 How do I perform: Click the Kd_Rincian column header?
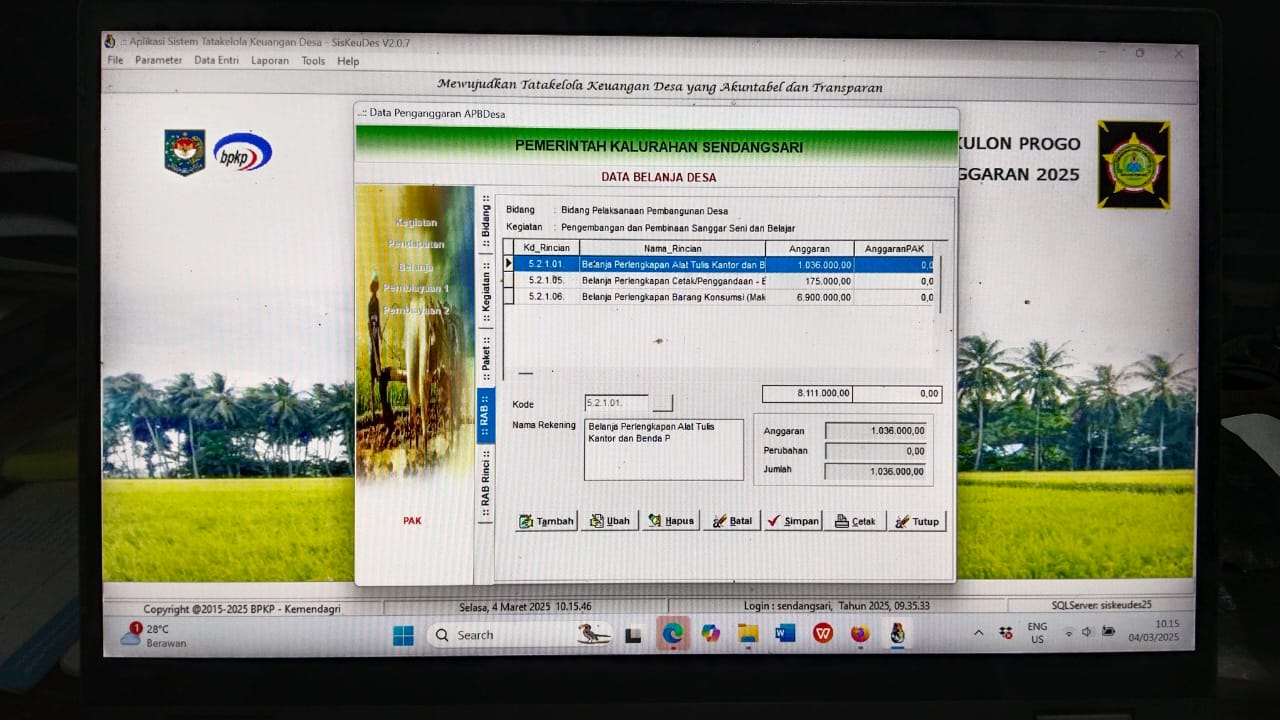546,248
